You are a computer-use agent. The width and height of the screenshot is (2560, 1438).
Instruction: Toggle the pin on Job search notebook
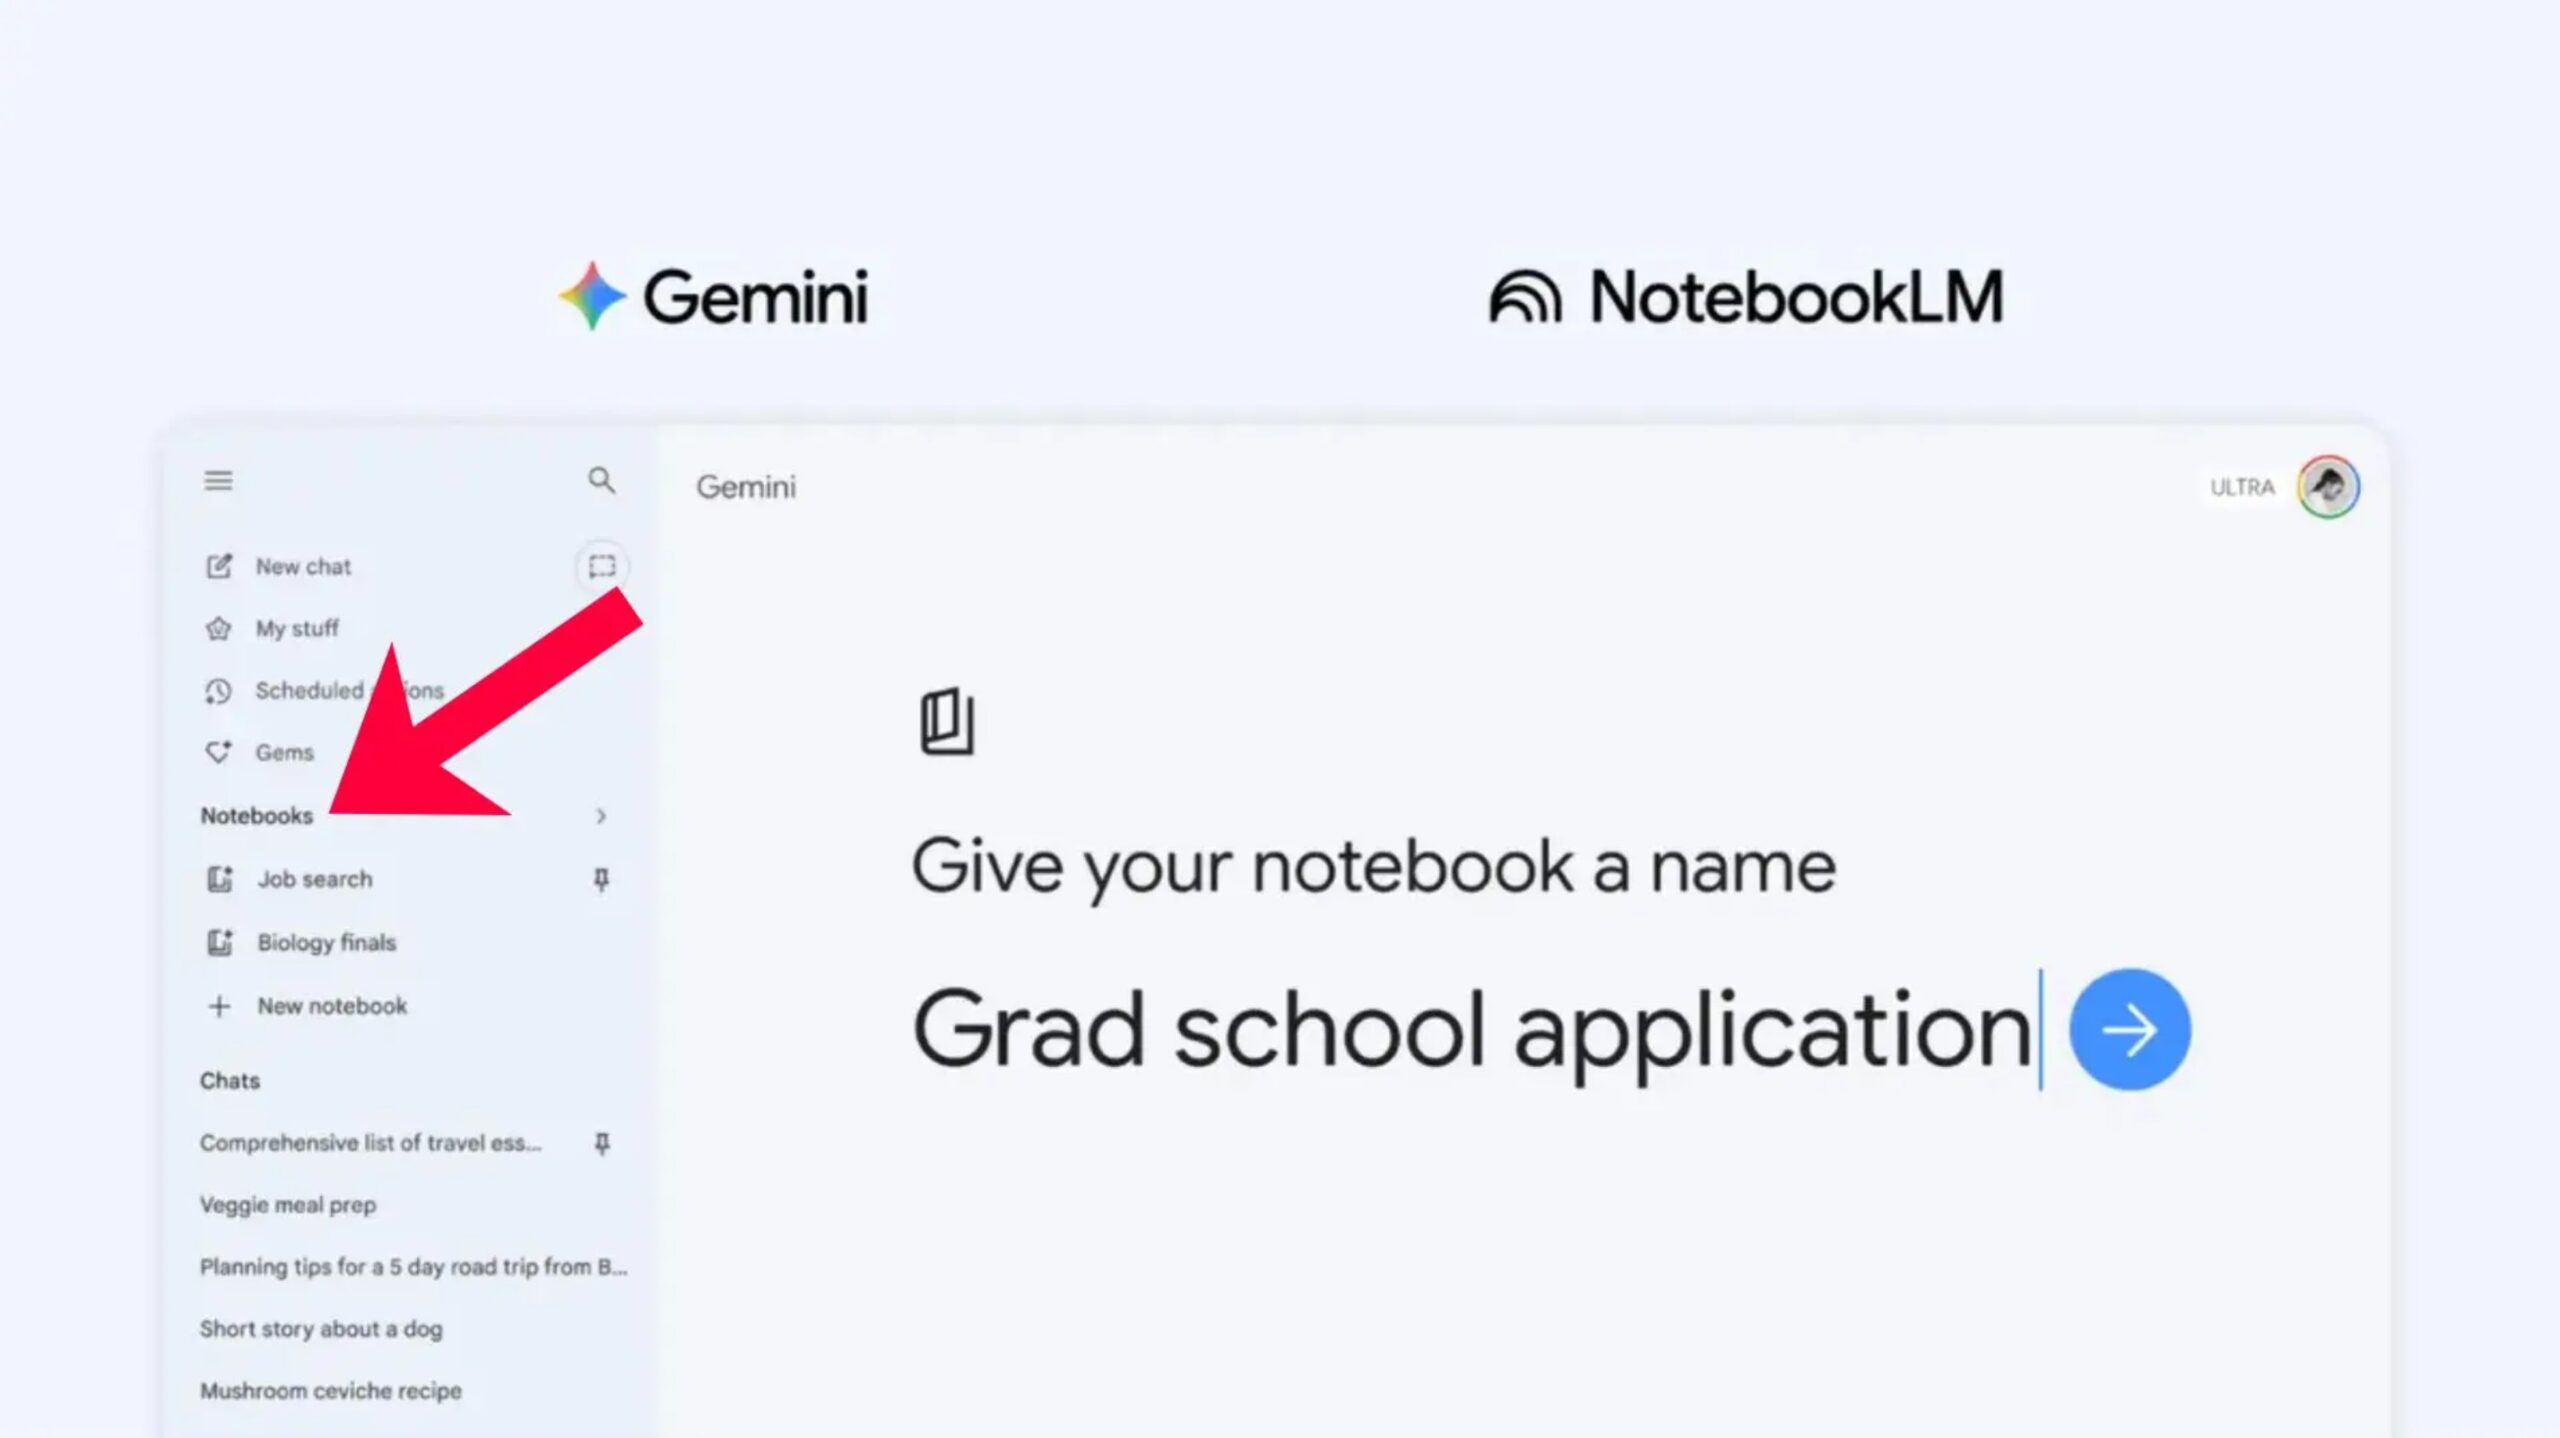click(601, 879)
